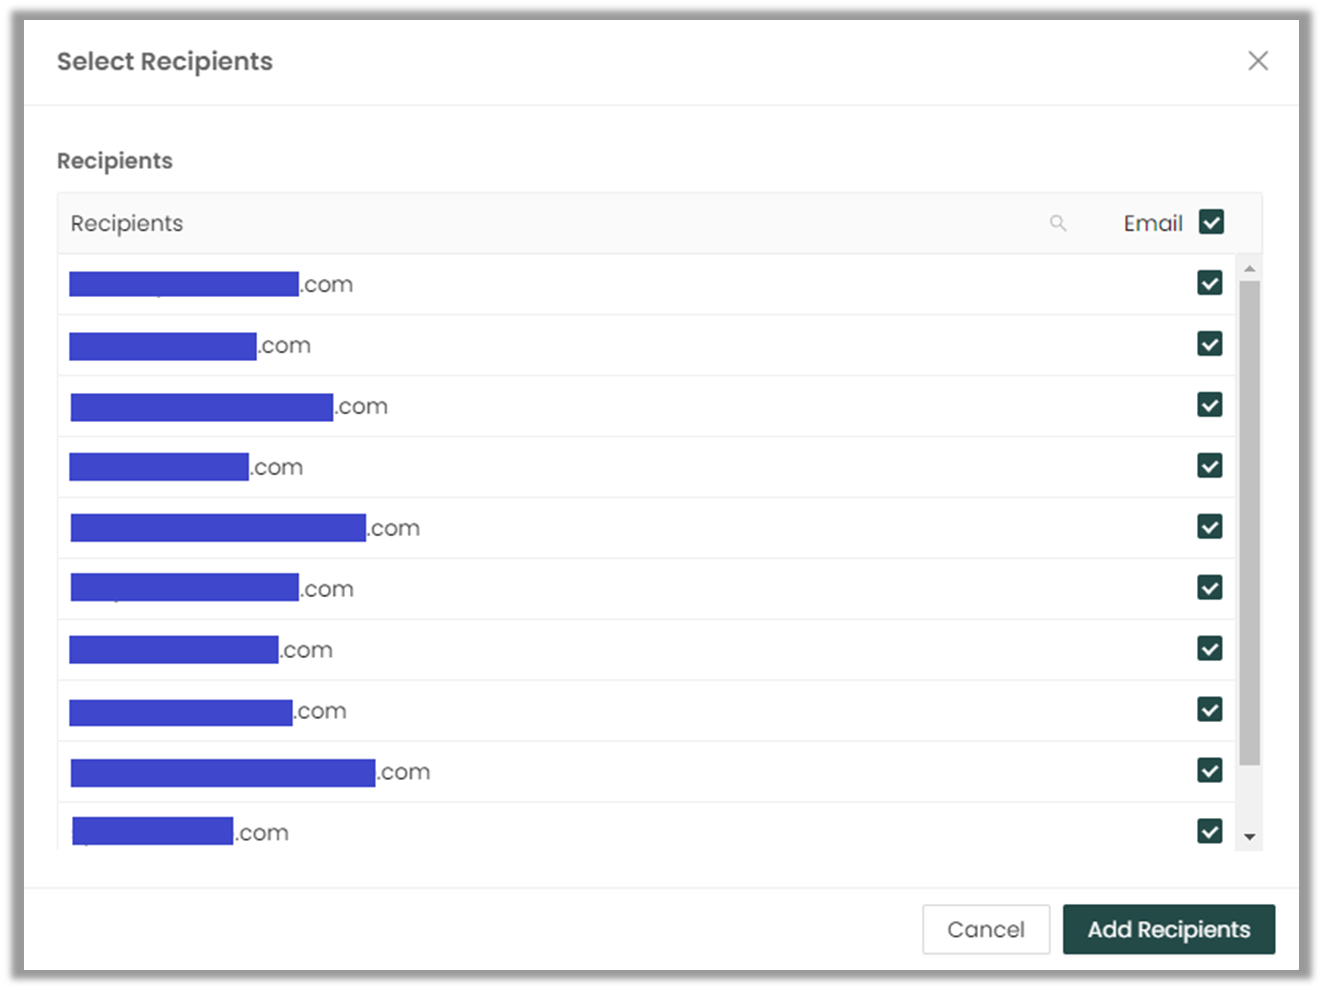Click the scrollbar down arrow
Screen dimensions: 1323x990
(x=1249, y=837)
